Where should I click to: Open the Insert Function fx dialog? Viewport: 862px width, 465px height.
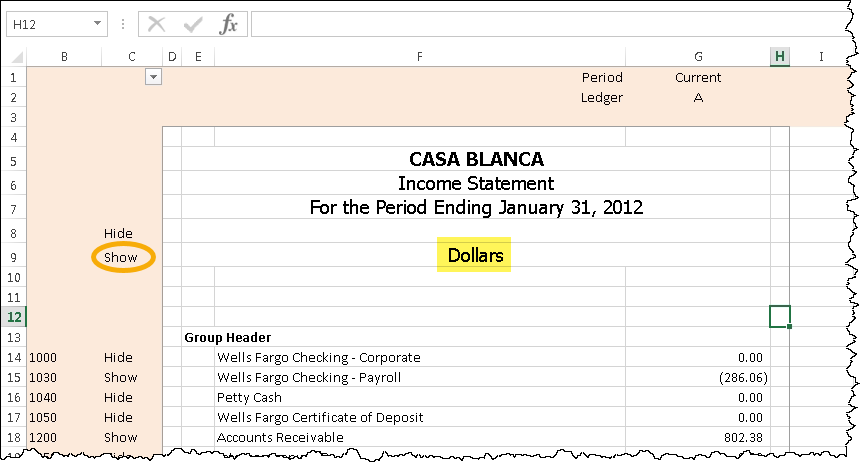pyautogui.click(x=229, y=23)
